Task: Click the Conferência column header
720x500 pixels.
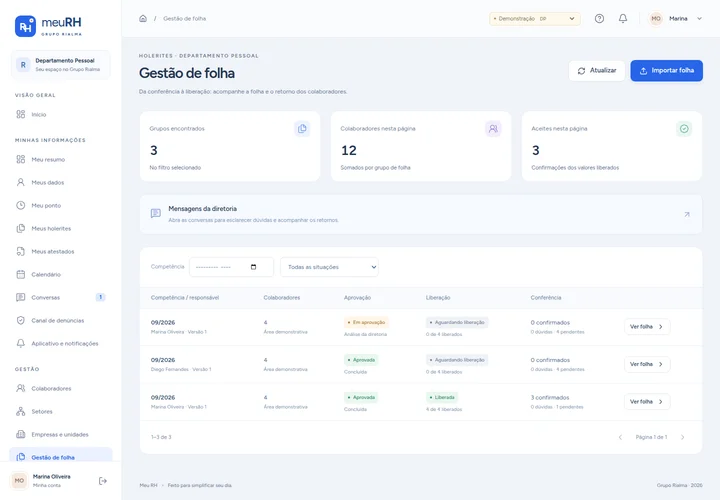Action: coord(546,298)
